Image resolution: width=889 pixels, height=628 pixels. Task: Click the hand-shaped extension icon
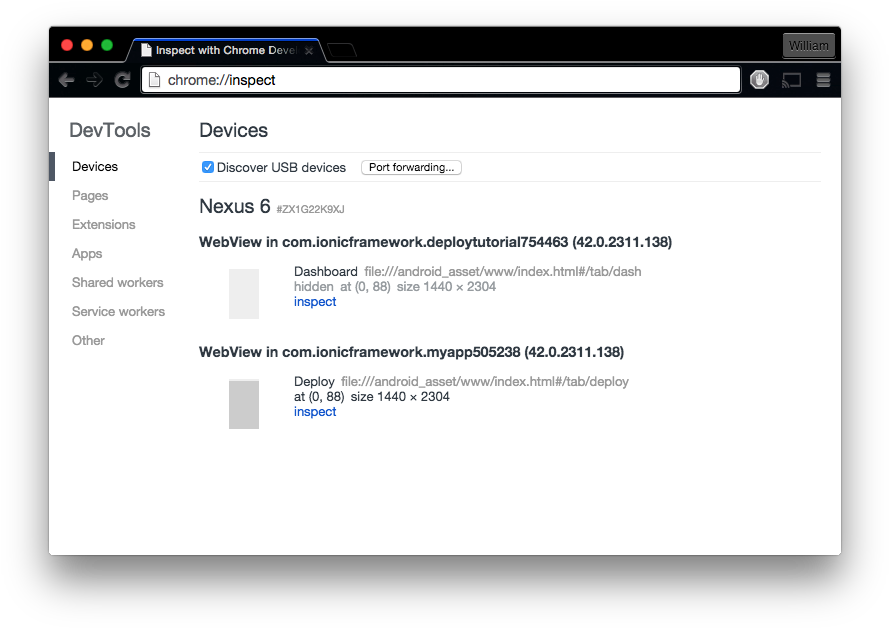click(759, 80)
